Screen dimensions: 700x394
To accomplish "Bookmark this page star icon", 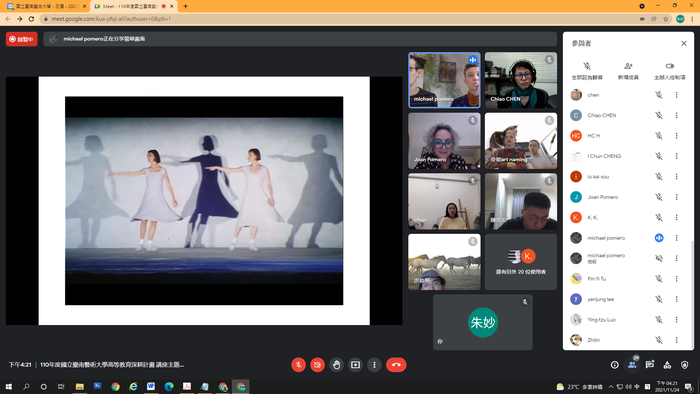I will tap(665, 19).
